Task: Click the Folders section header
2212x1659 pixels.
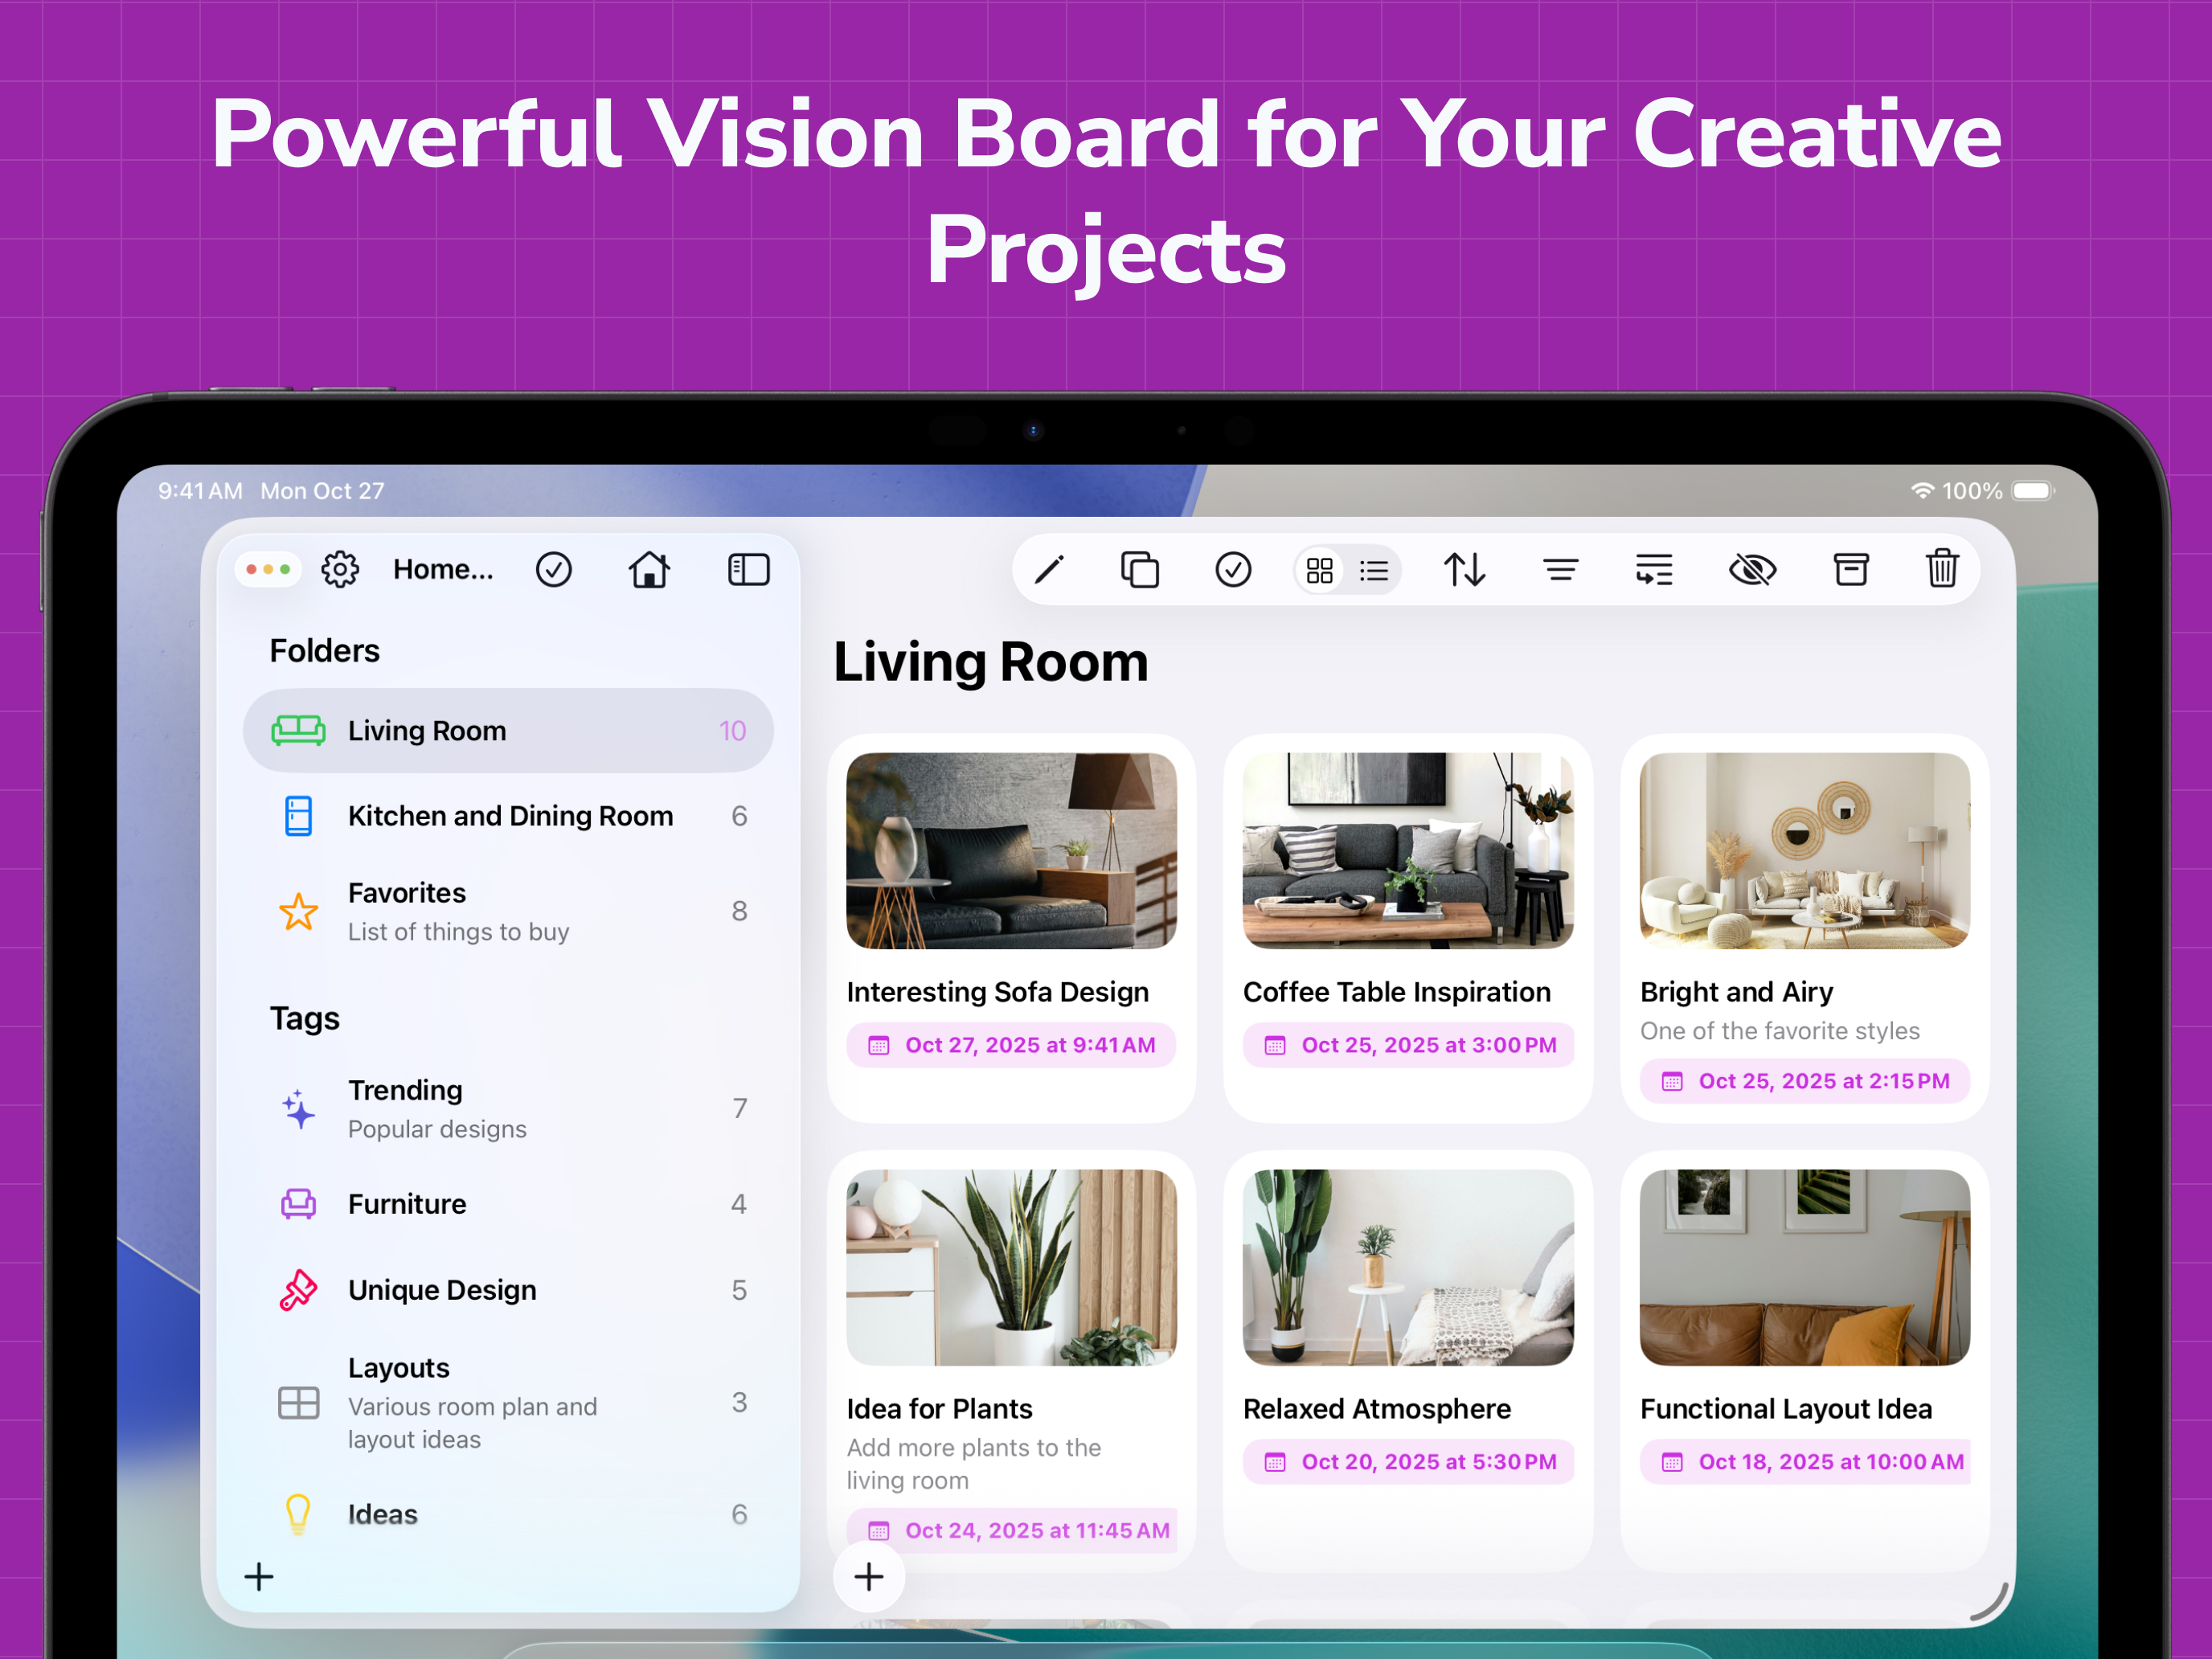Action: pyautogui.click(x=324, y=651)
